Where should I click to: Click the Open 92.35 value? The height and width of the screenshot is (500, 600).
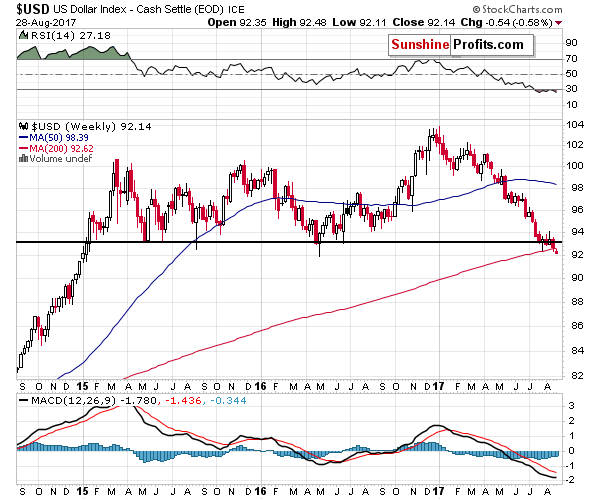[236, 23]
